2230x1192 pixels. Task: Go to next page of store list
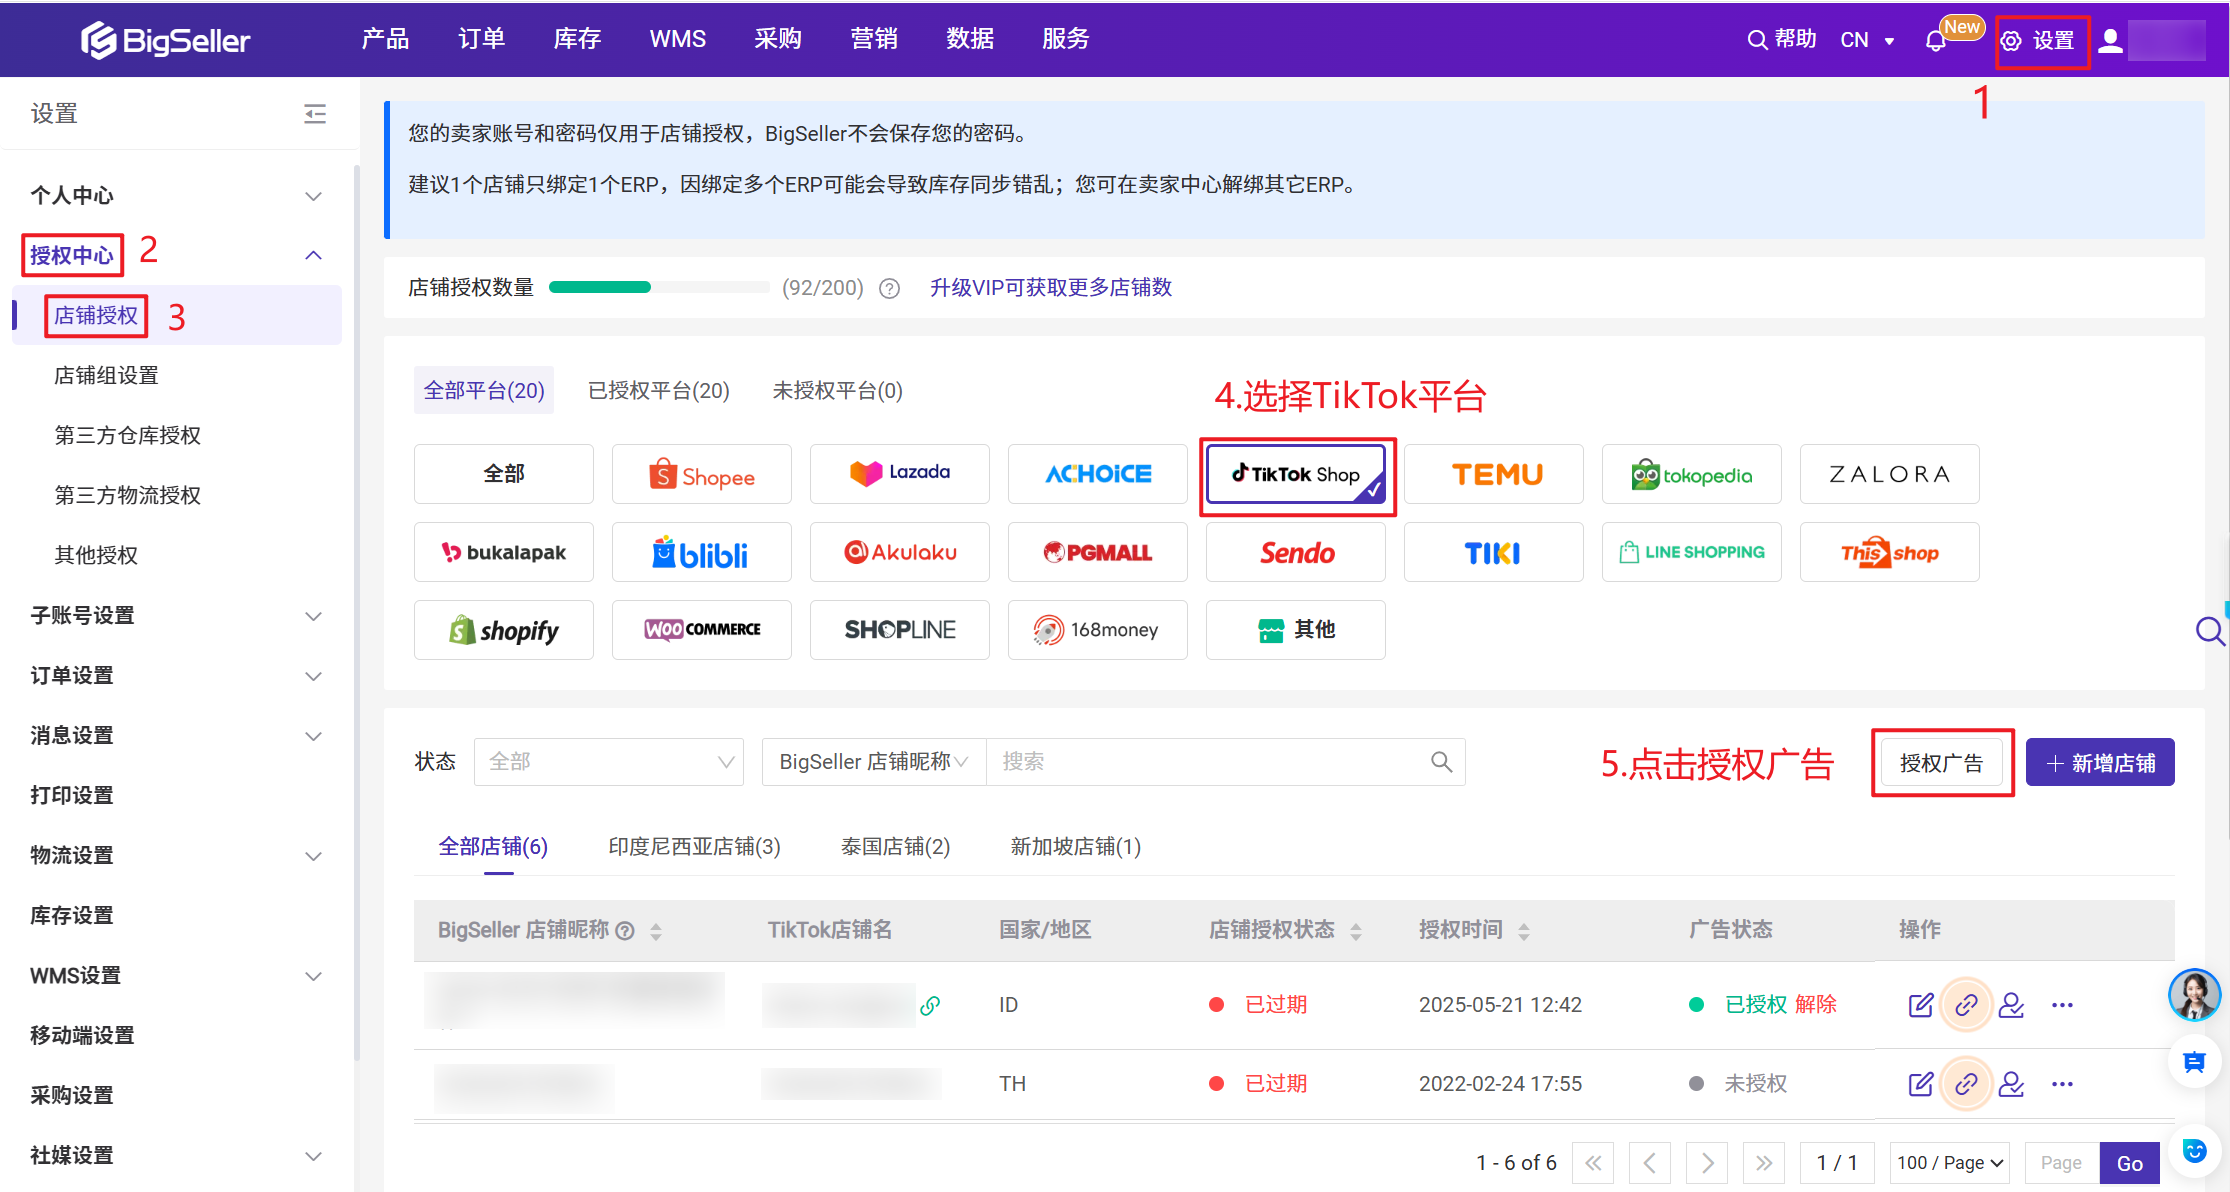coord(1707,1163)
